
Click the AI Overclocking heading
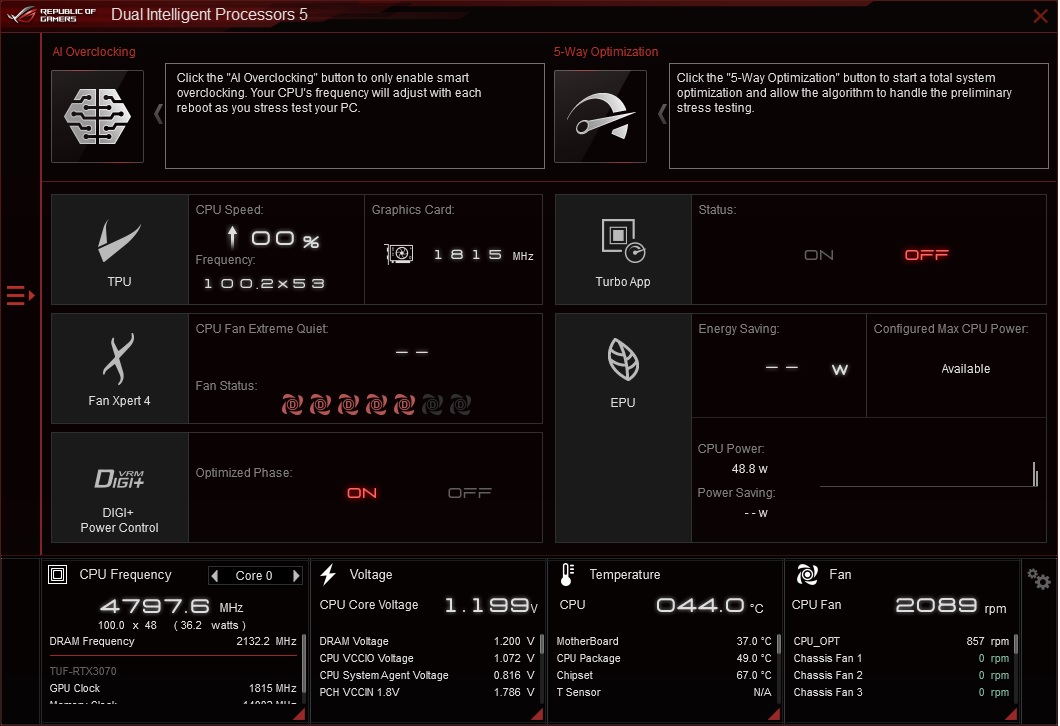94,51
